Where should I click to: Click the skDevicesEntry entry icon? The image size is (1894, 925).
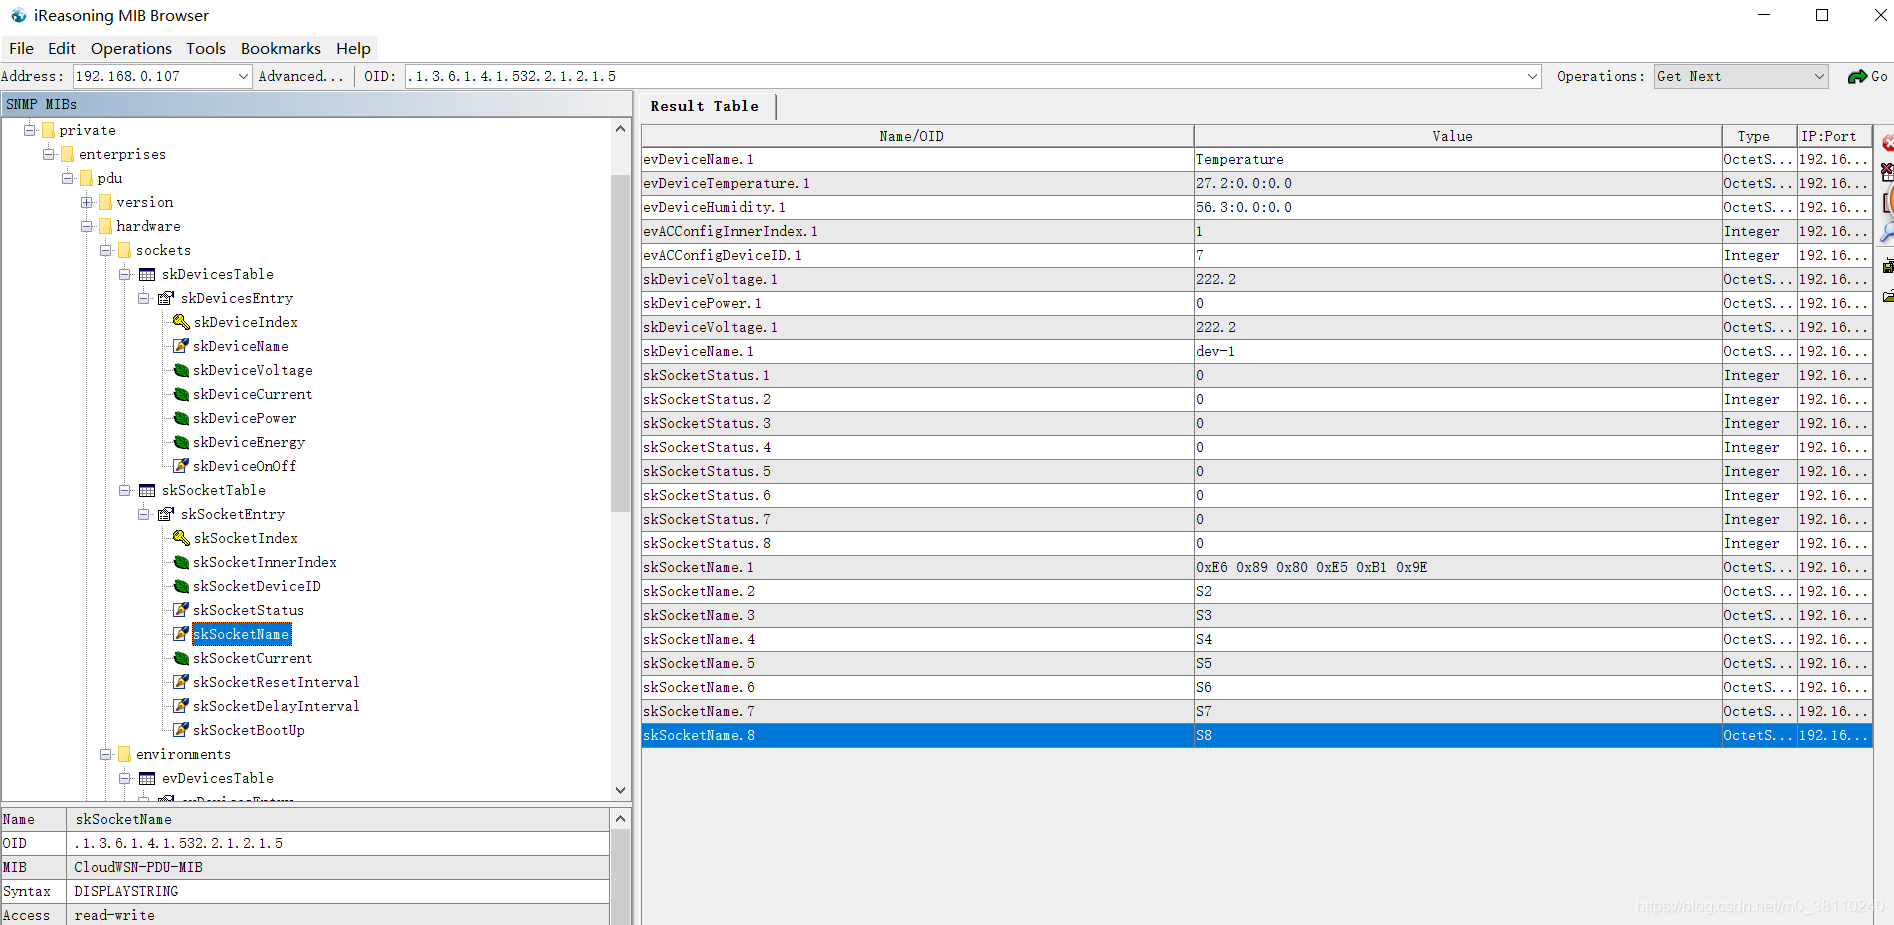tap(166, 298)
